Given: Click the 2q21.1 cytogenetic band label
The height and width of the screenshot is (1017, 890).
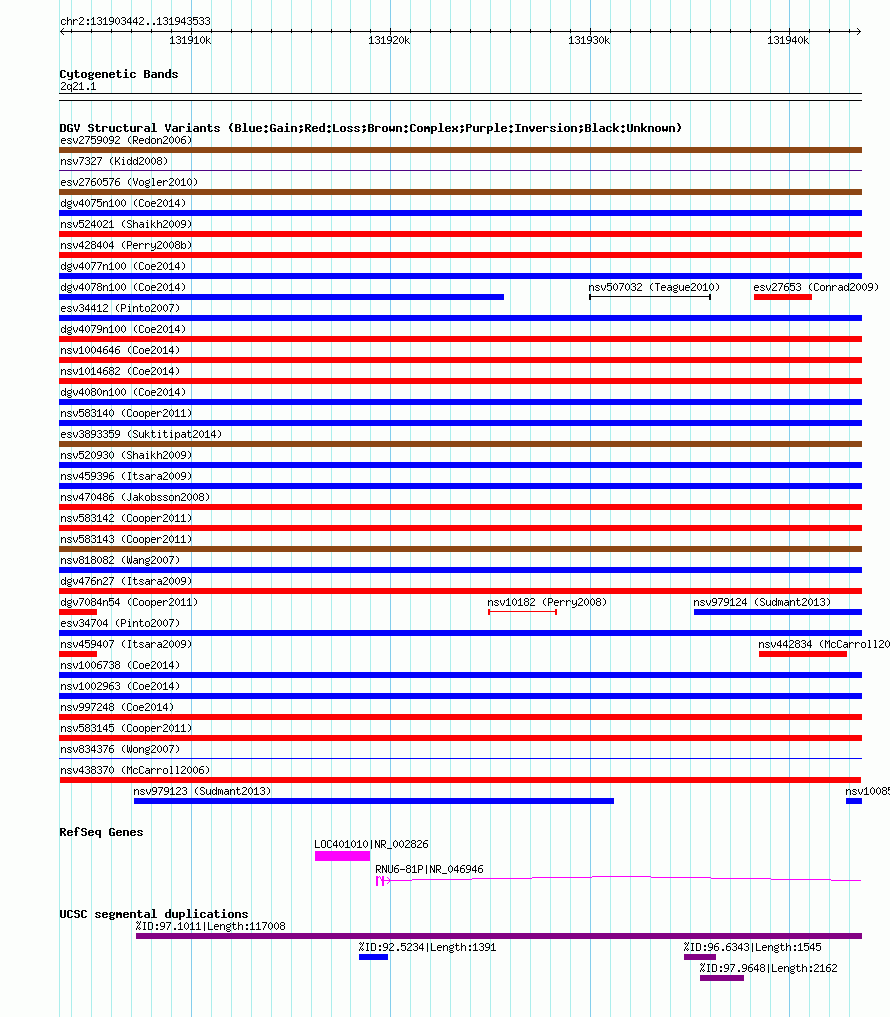Looking at the screenshot, I should [78, 86].
